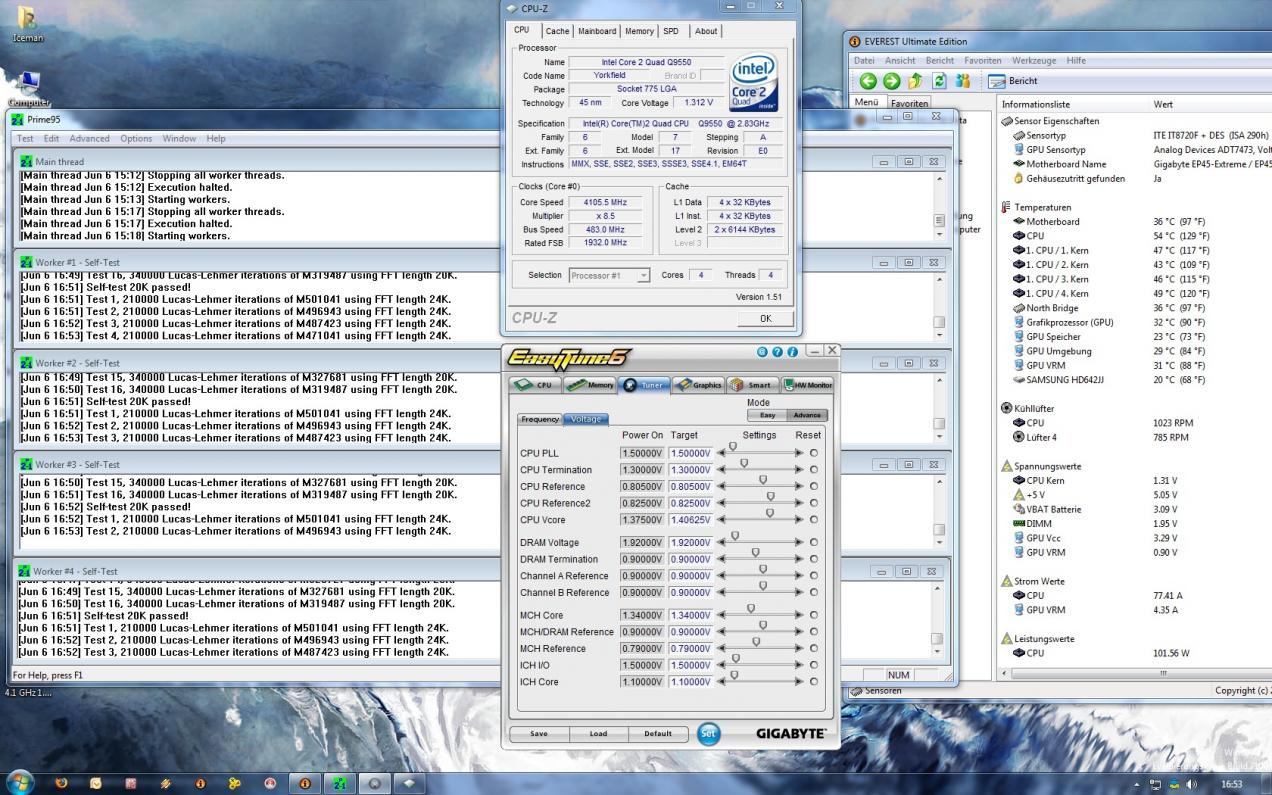
Task: Click DRAM Voltage Target value field
Action: click(x=691, y=543)
